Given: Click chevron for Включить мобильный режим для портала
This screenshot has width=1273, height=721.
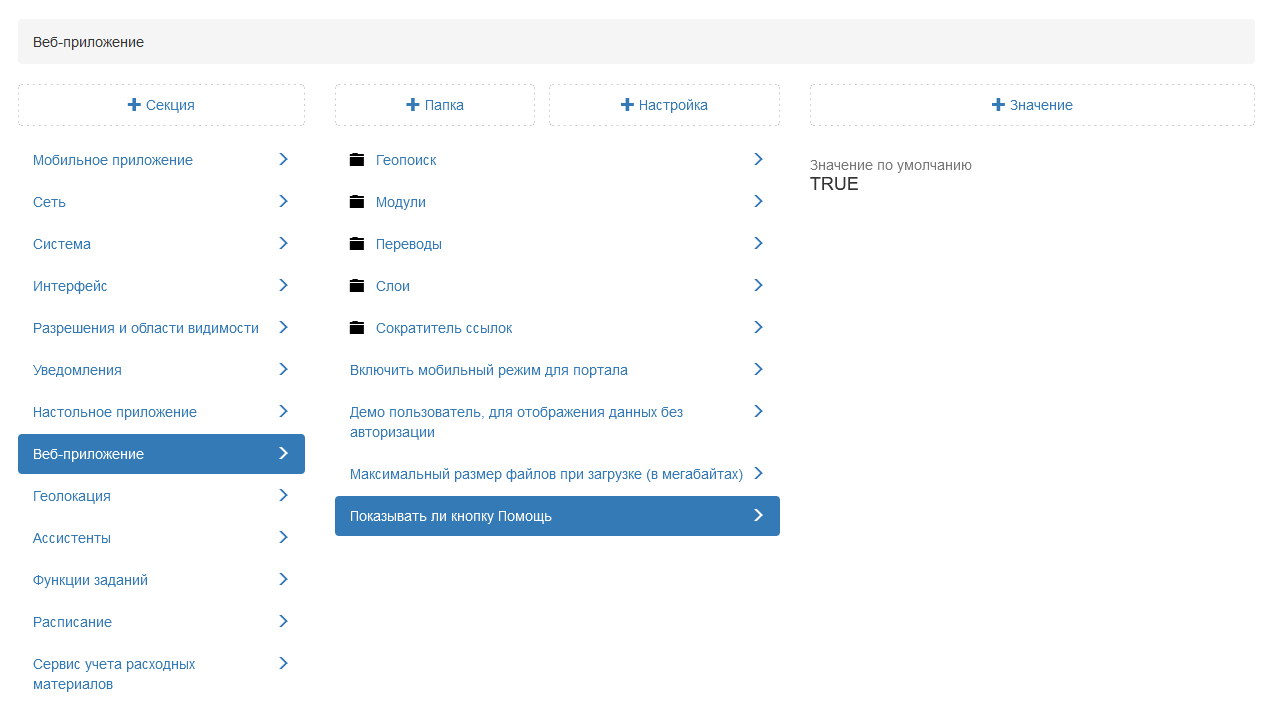Looking at the screenshot, I should [758, 369].
